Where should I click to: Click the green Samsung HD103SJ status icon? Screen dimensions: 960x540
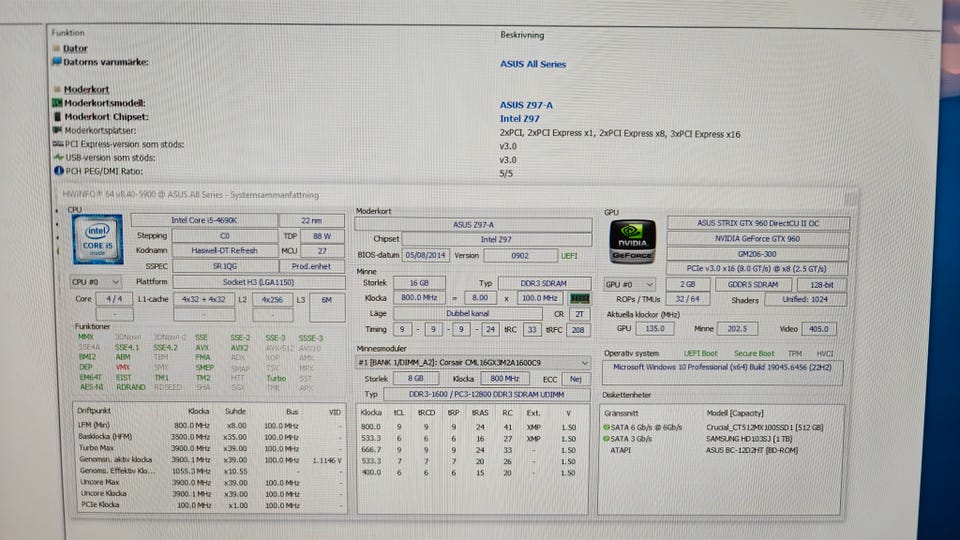606,440
